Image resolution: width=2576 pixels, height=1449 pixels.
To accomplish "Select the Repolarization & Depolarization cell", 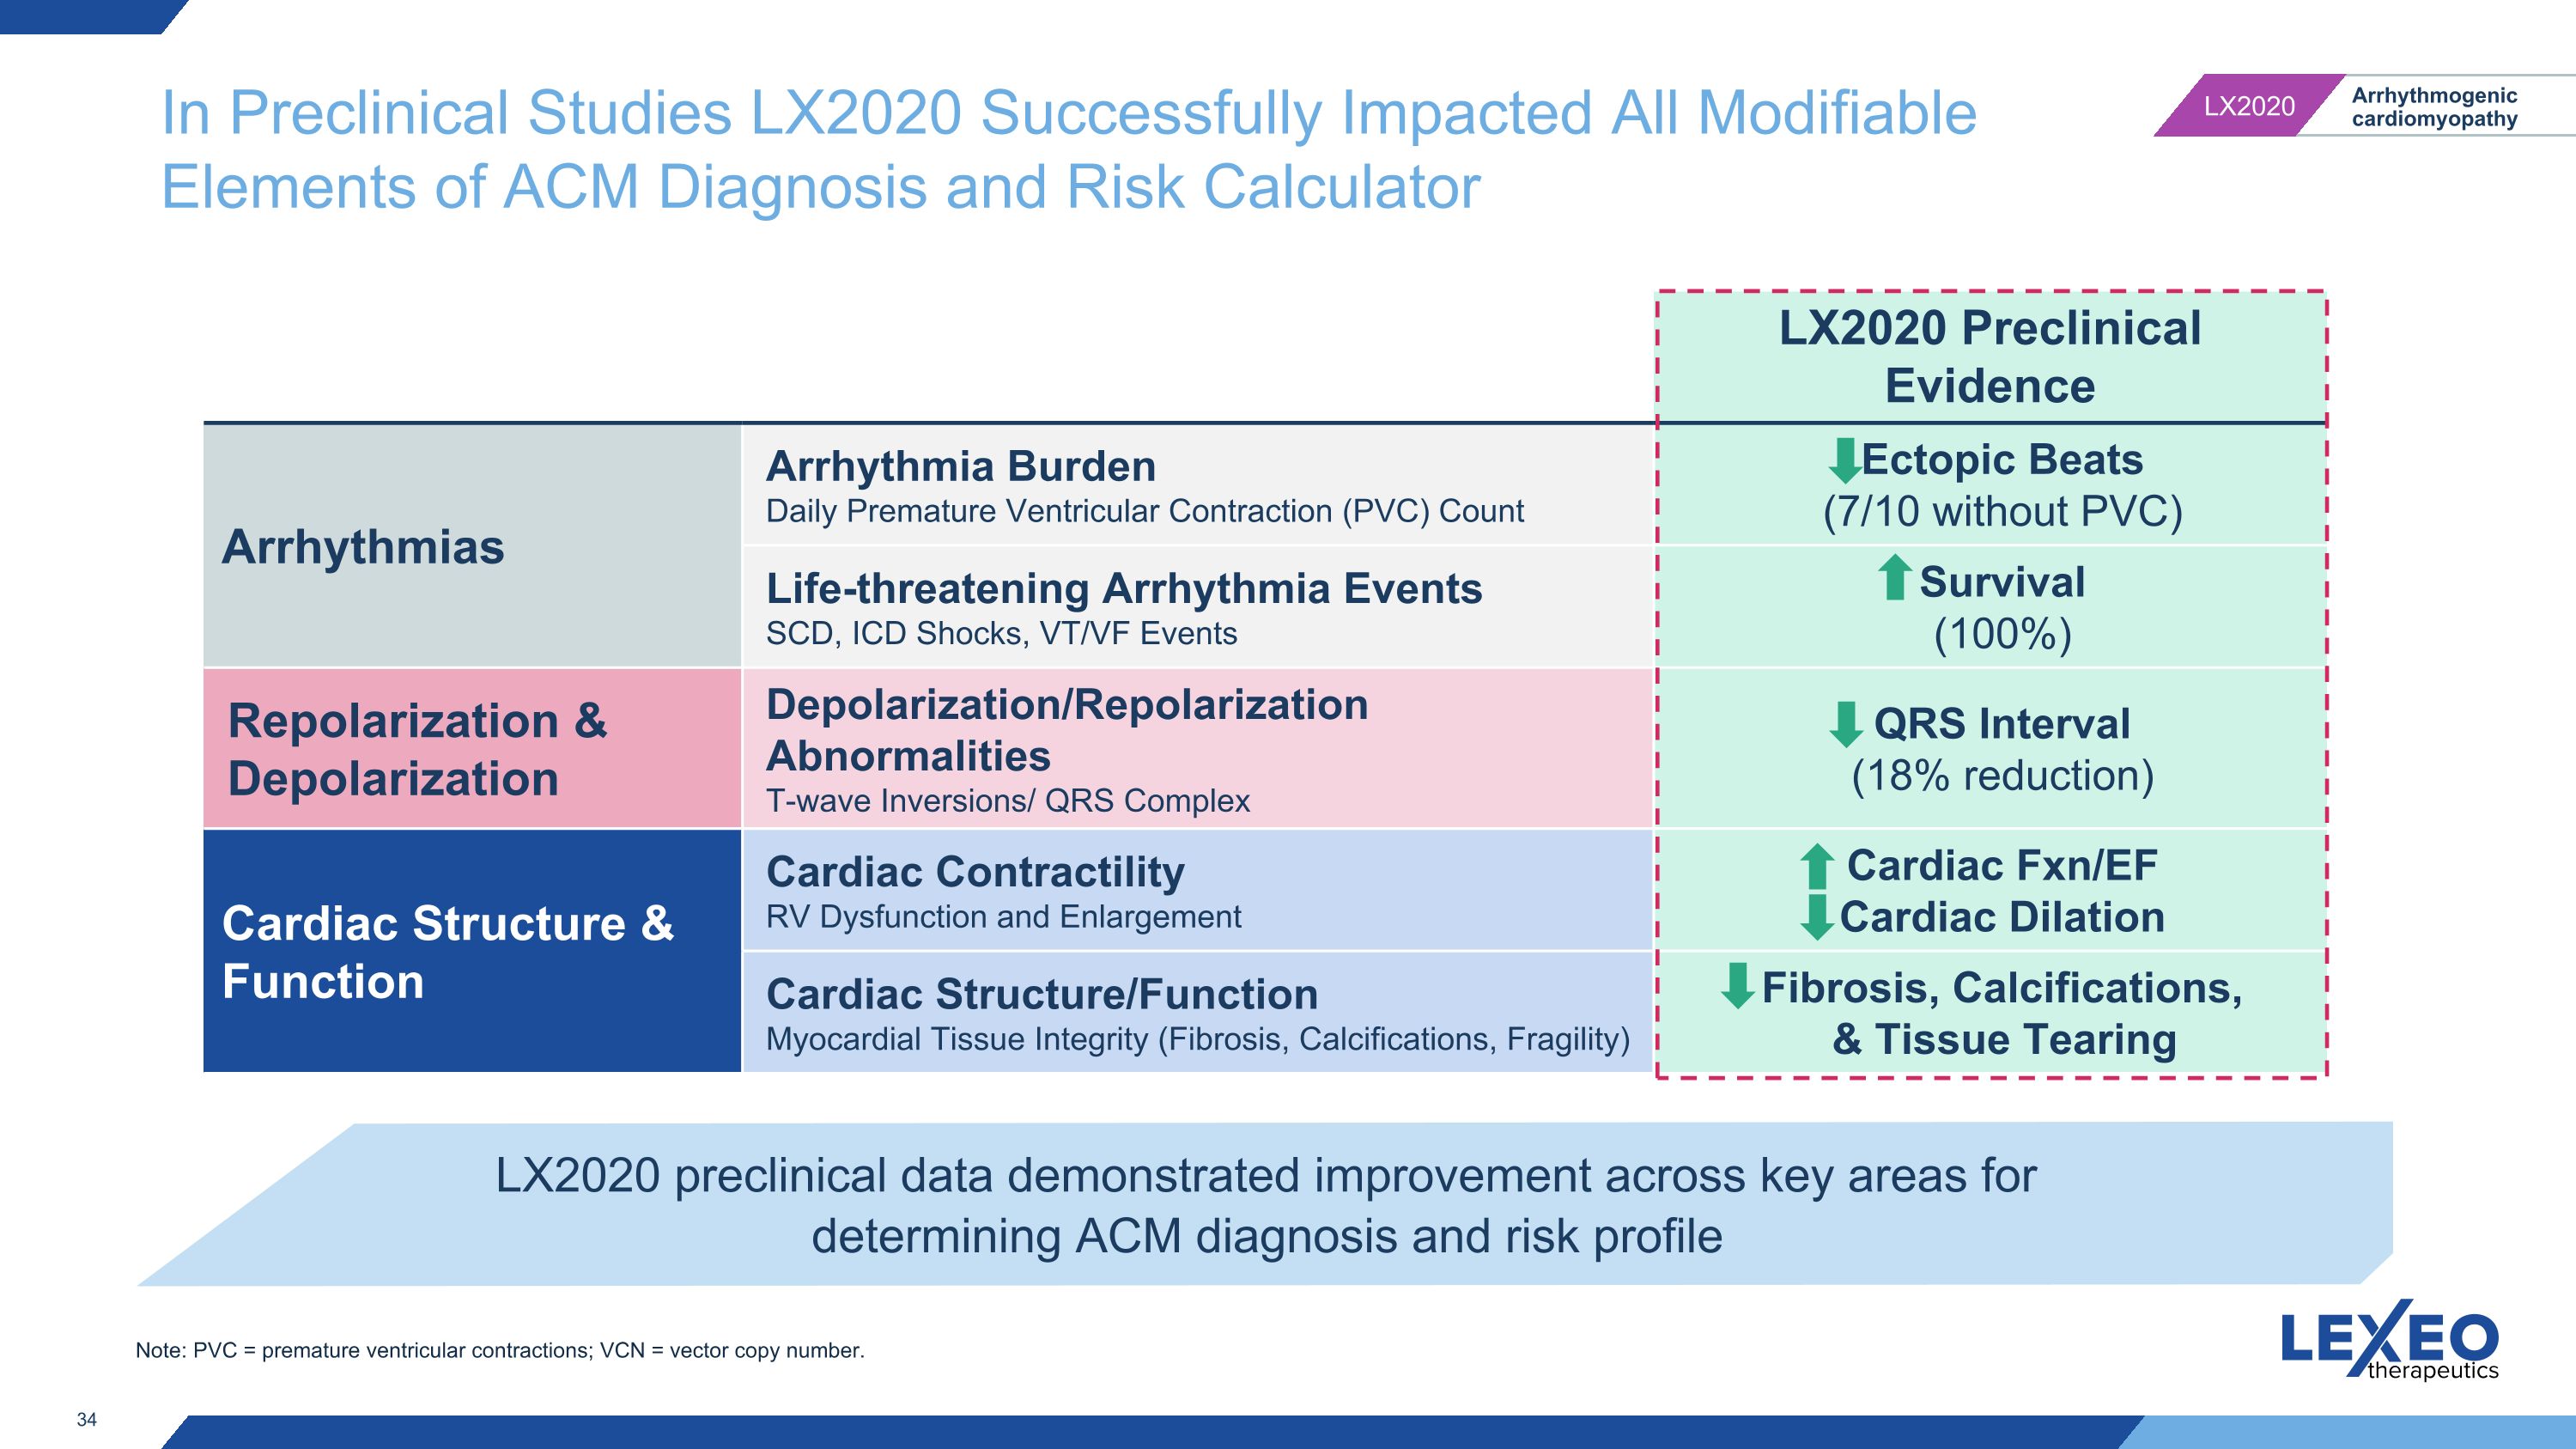I will tap(472, 749).
